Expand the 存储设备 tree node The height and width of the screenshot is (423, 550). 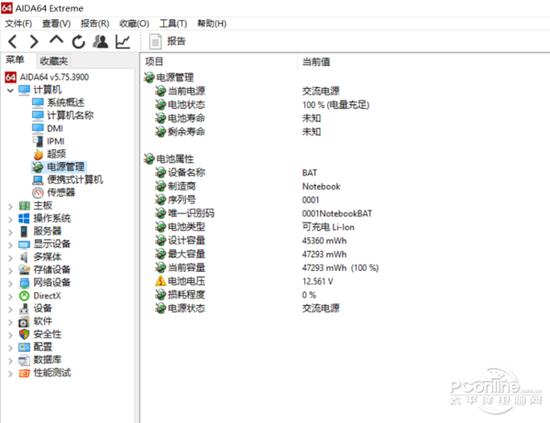pos(10,270)
